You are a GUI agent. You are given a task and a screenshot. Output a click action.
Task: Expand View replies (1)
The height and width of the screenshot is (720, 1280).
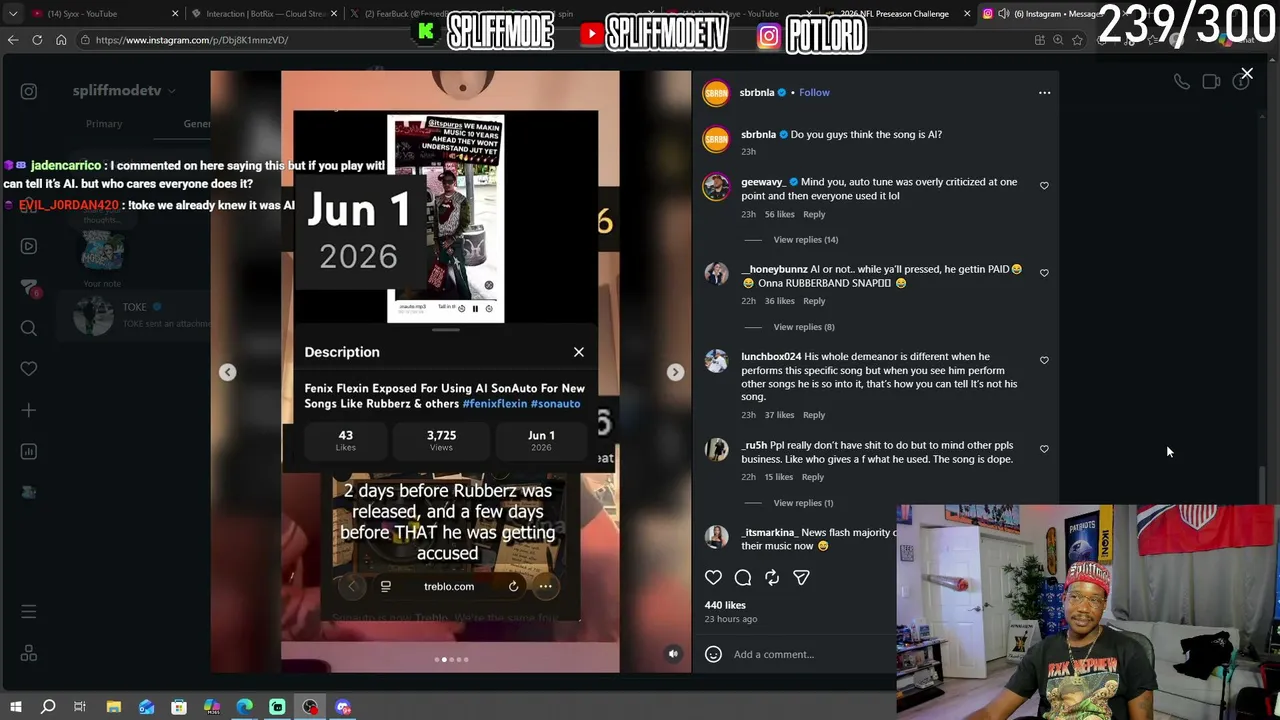(x=802, y=503)
